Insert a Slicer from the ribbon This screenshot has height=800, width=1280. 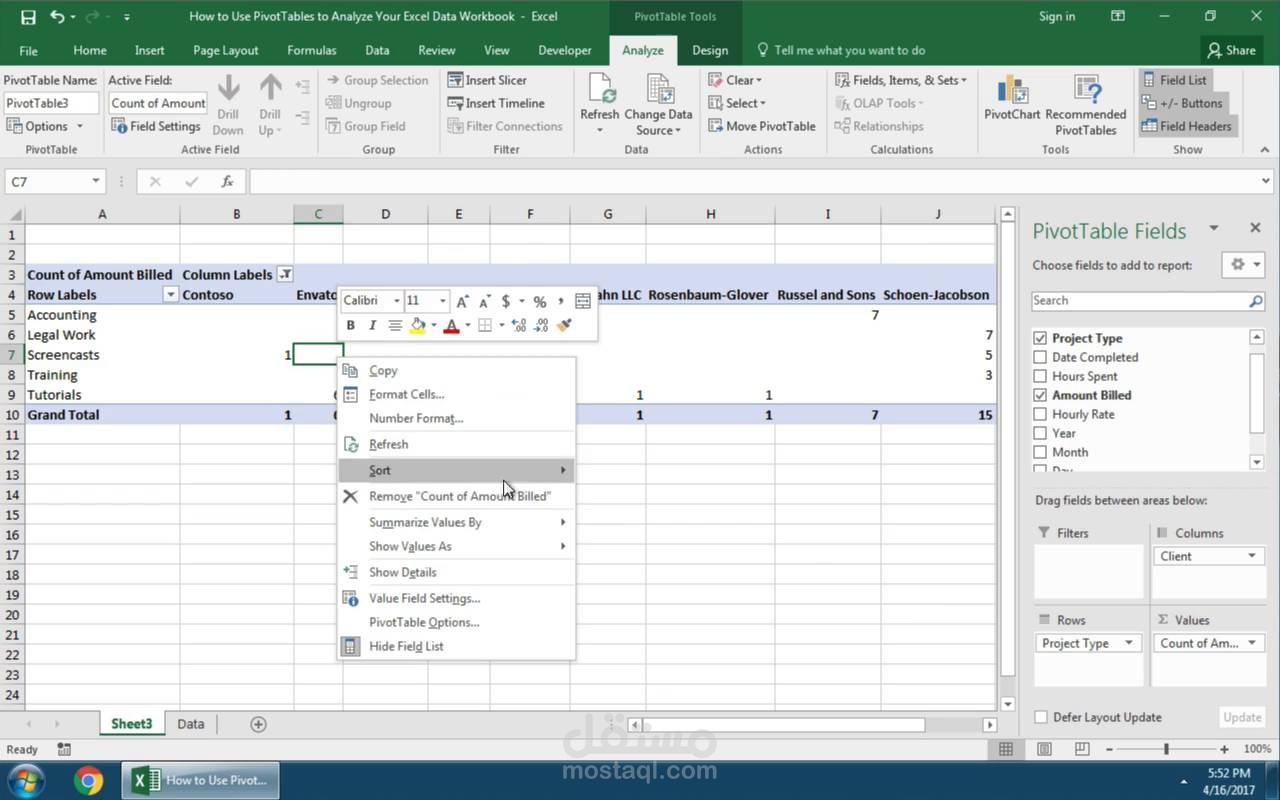(x=487, y=80)
